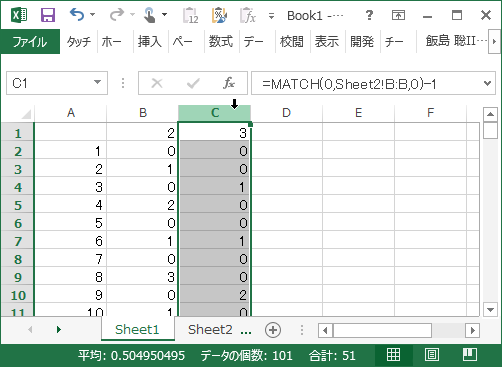Switch to Normal view icon
Image resolution: width=502 pixels, height=367 pixels.
click(x=393, y=355)
